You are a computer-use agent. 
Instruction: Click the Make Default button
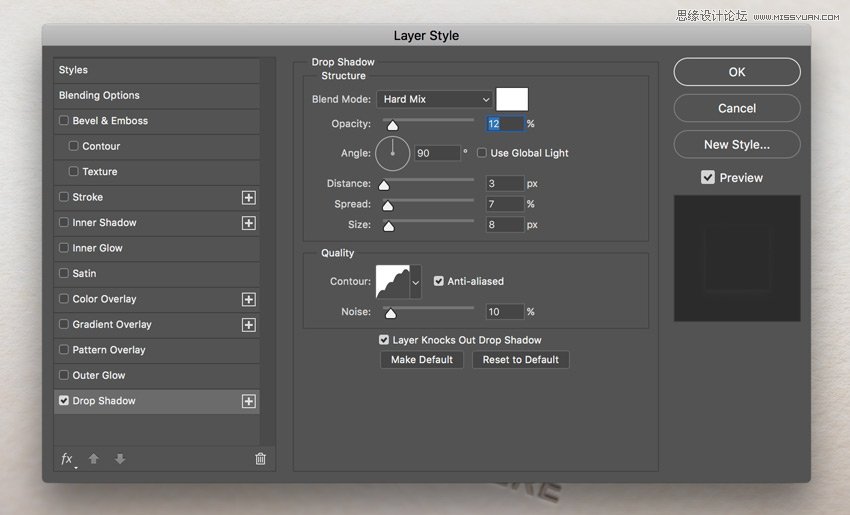coord(421,360)
